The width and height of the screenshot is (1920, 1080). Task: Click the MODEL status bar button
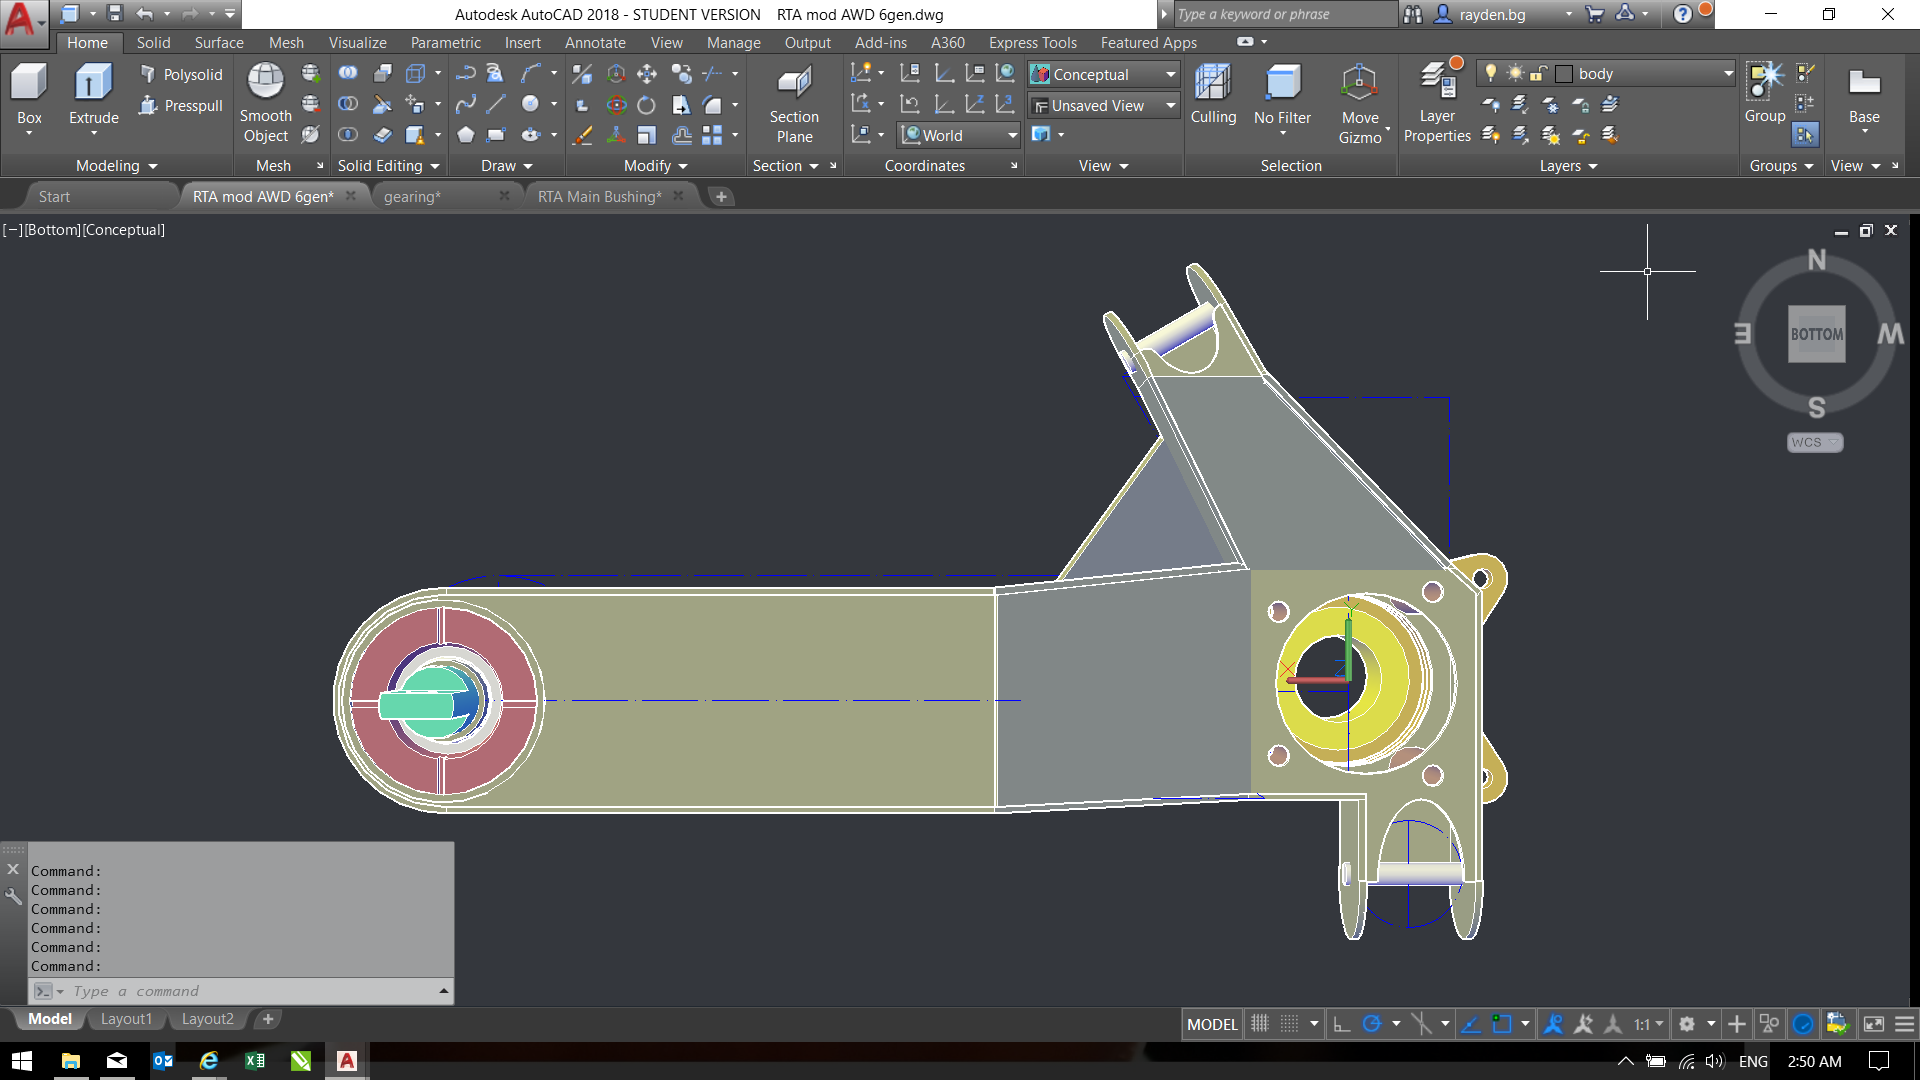[x=1212, y=1024]
